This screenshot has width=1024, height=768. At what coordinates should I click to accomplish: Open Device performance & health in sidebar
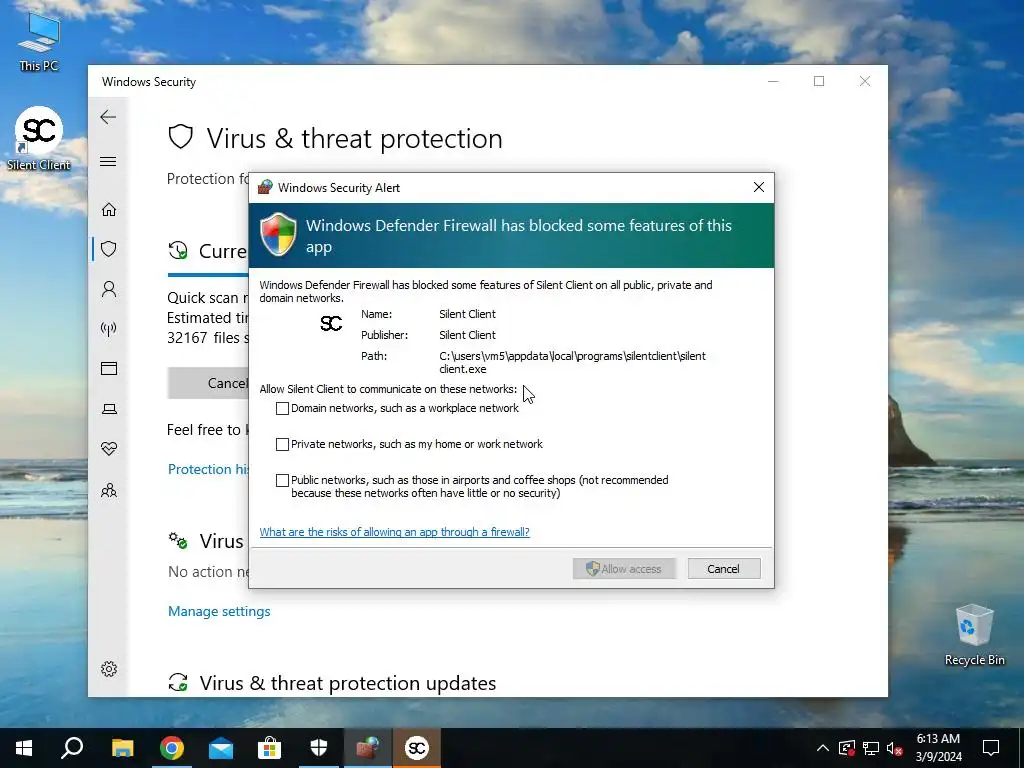pos(108,449)
